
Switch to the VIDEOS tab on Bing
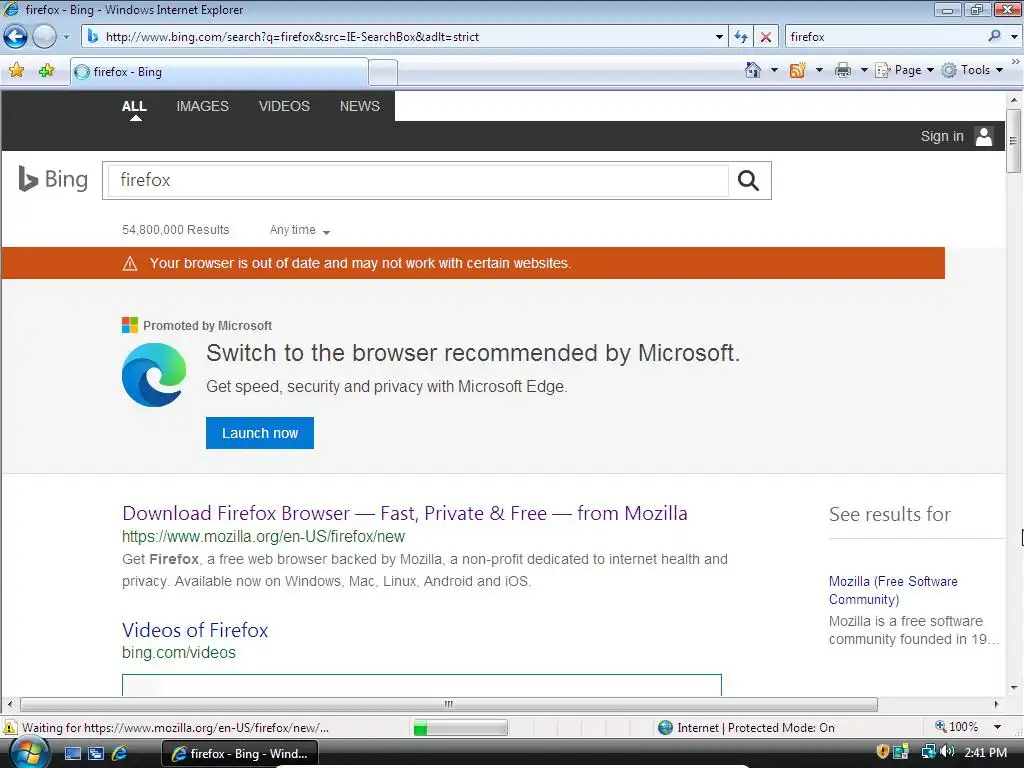pyautogui.click(x=284, y=106)
